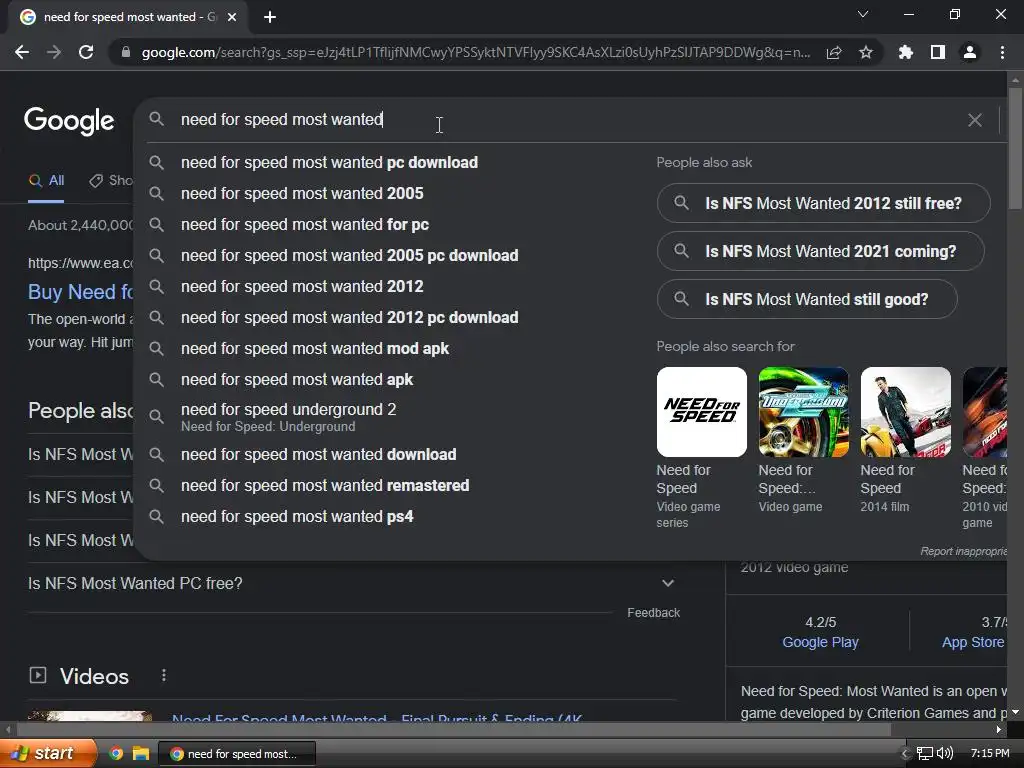This screenshot has height=768, width=1024.
Task: Click the page vertical scrollbar thumb
Action: tap(1015, 150)
